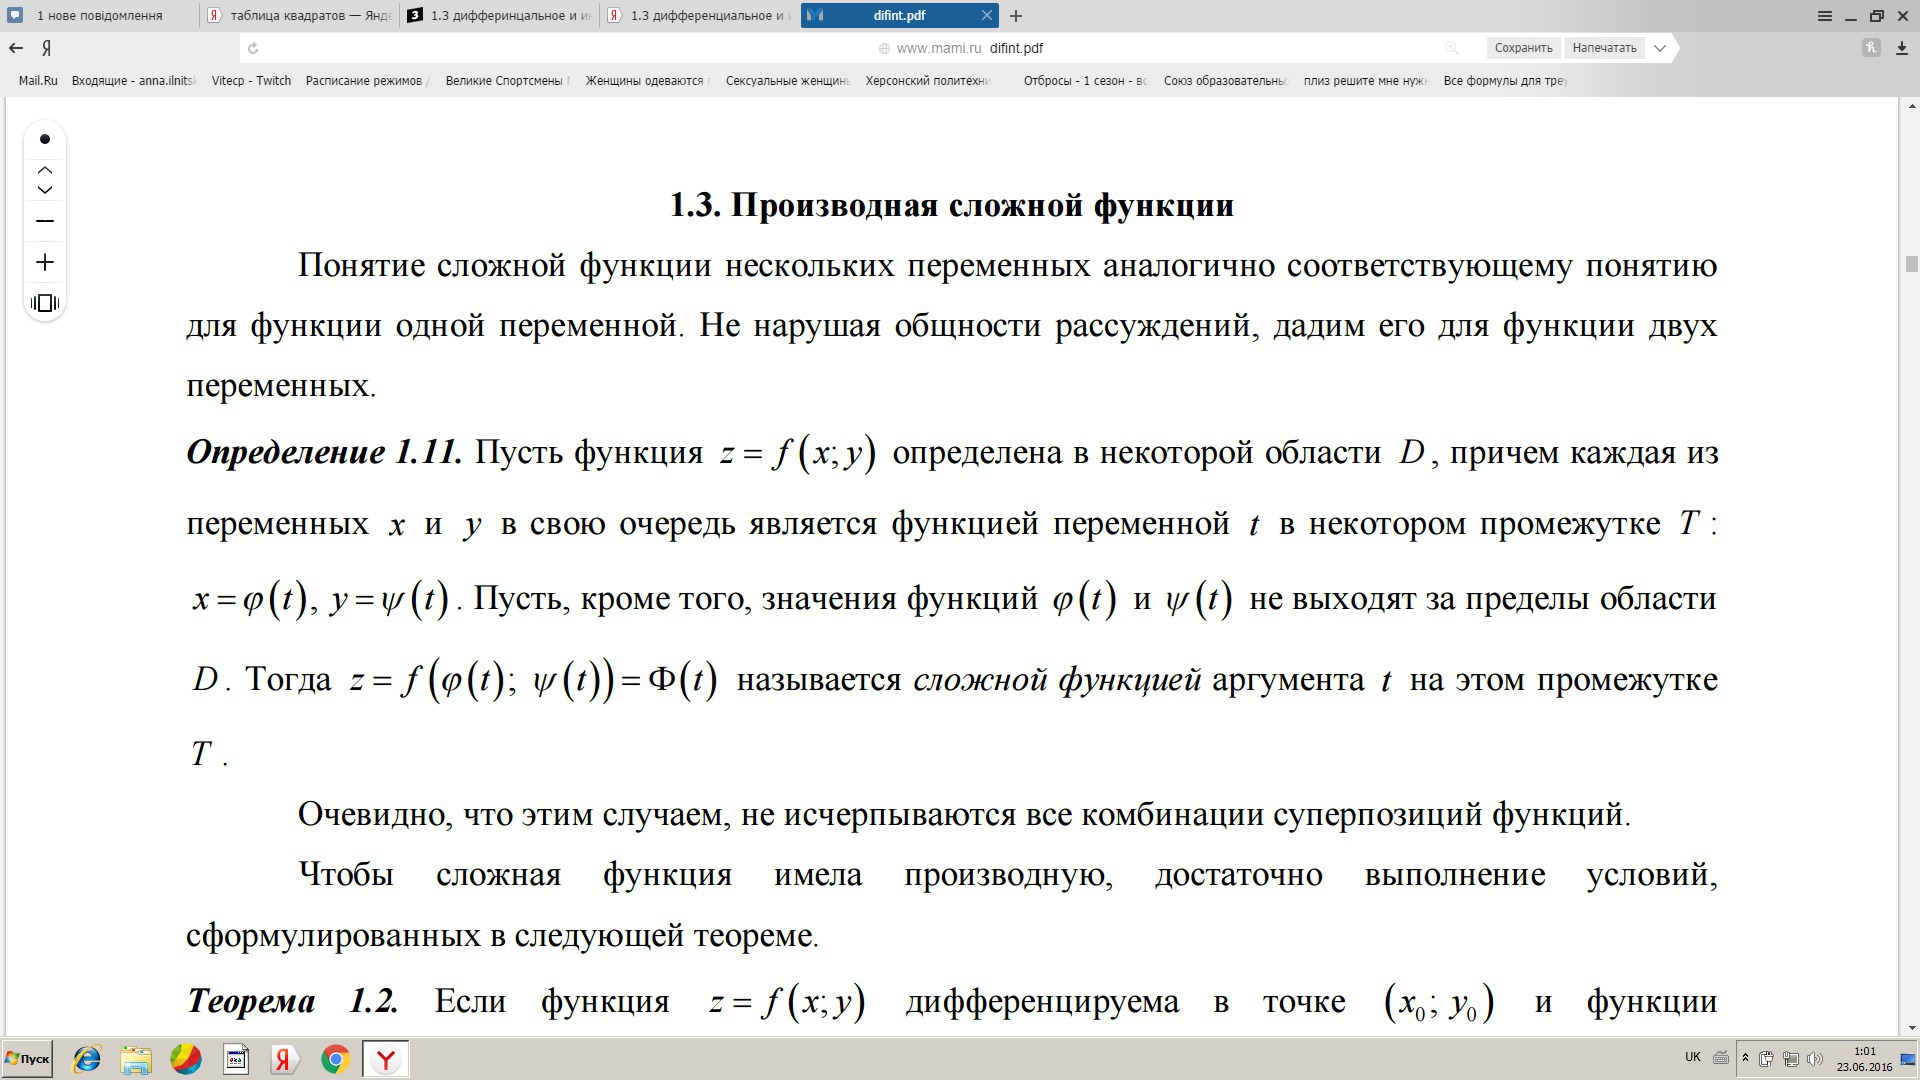Click the power plug tray icon
This screenshot has width=1920, height=1080.
point(1767,1058)
